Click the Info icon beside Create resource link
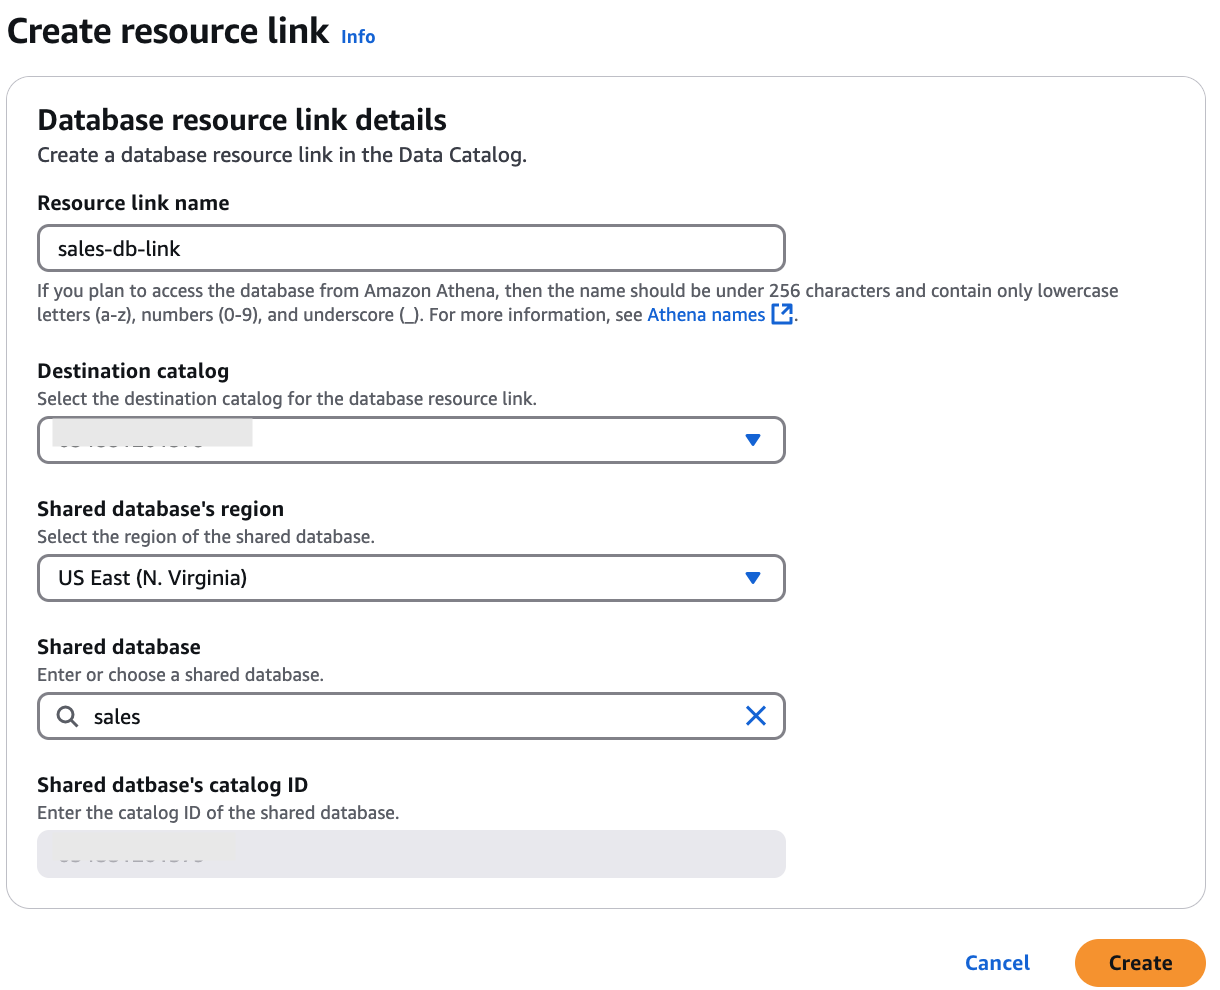Image resolution: width=1220 pixels, height=990 pixels. click(x=358, y=36)
